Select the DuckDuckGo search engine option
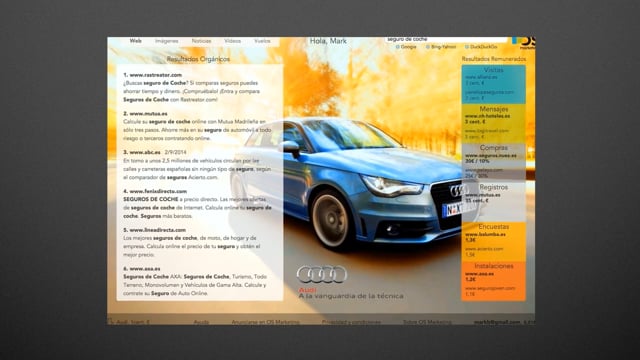The height and width of the screenshot is (360, 640). [x=481, y=47]
